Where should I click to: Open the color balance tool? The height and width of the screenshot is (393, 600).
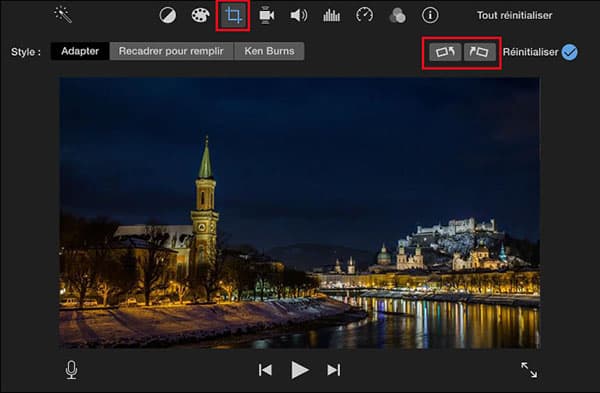(168, 15)
